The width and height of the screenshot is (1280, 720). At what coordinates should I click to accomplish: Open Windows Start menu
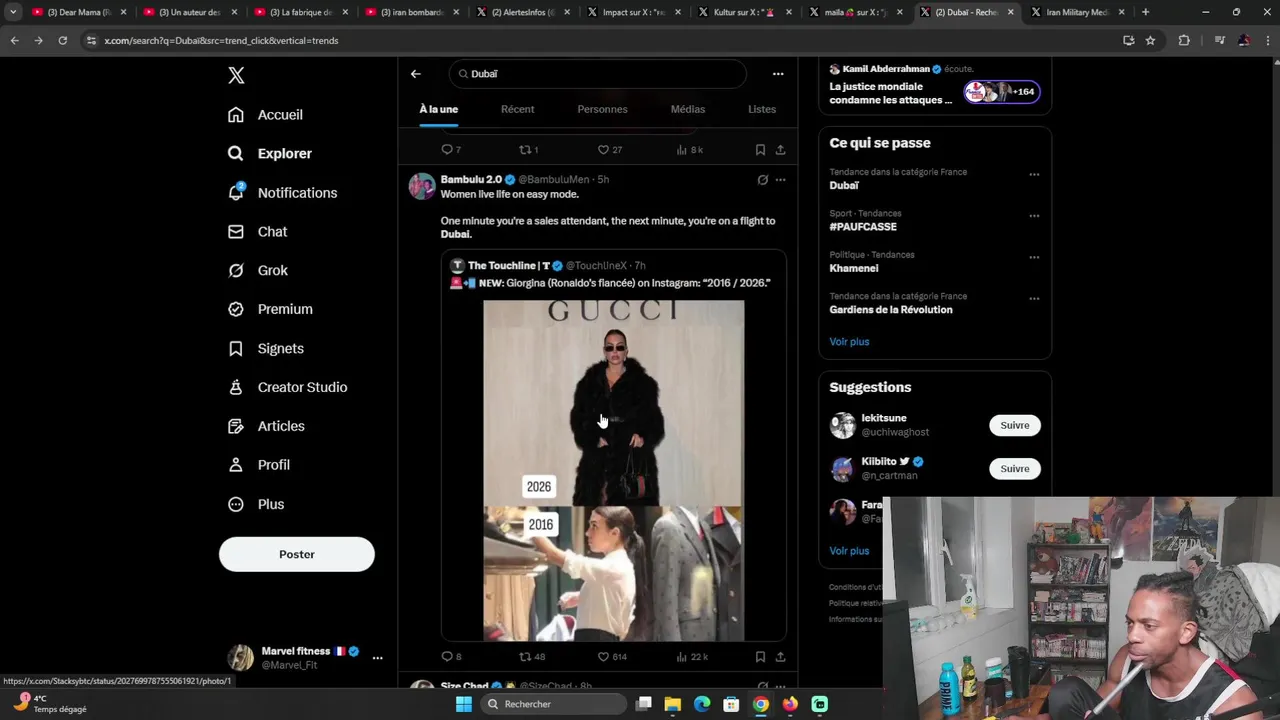coord(463,704)
